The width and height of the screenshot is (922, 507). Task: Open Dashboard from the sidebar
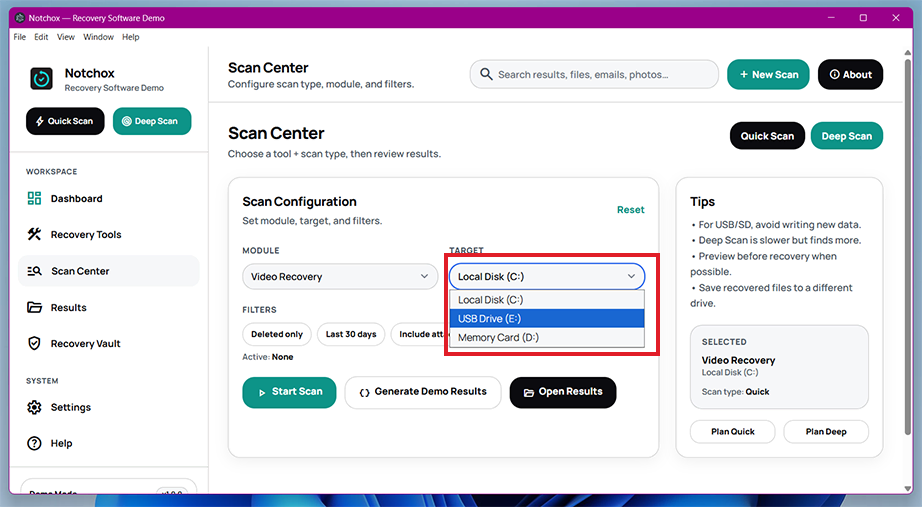[109, 199]
